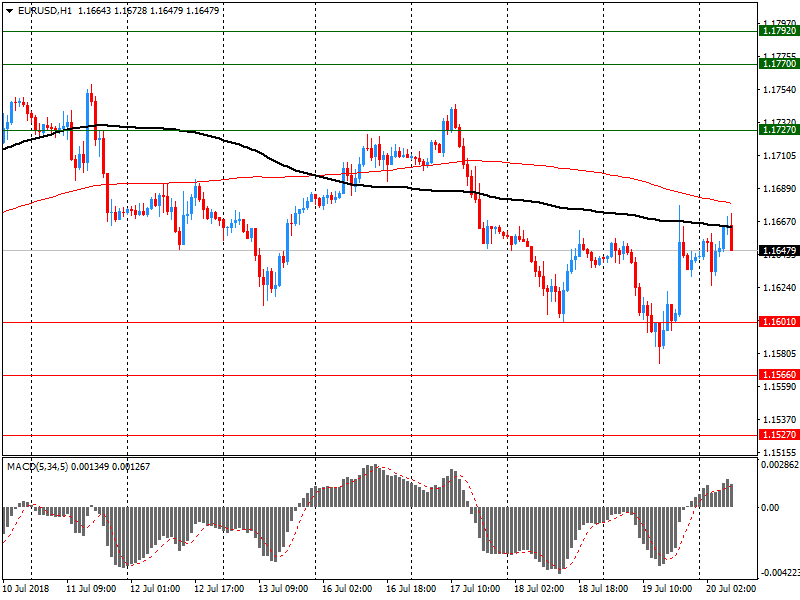Click the 1.17105 price scale label
The width and height of the screenshot is (800, 600).
779,156
